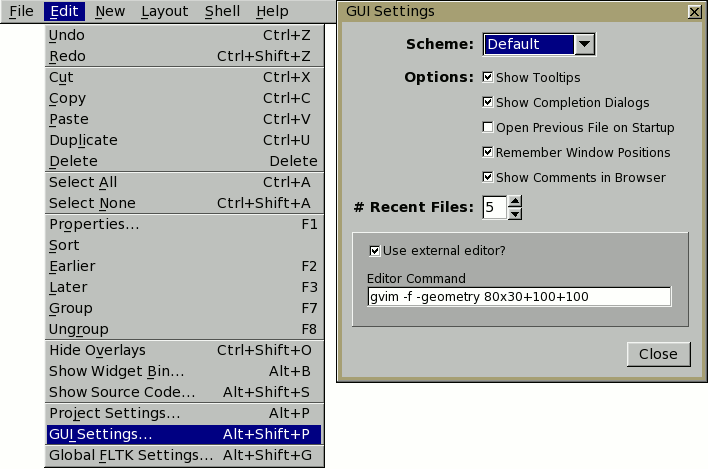Select Show Widget Bin menu entry

pyautogui.click(x=116, y=371)
